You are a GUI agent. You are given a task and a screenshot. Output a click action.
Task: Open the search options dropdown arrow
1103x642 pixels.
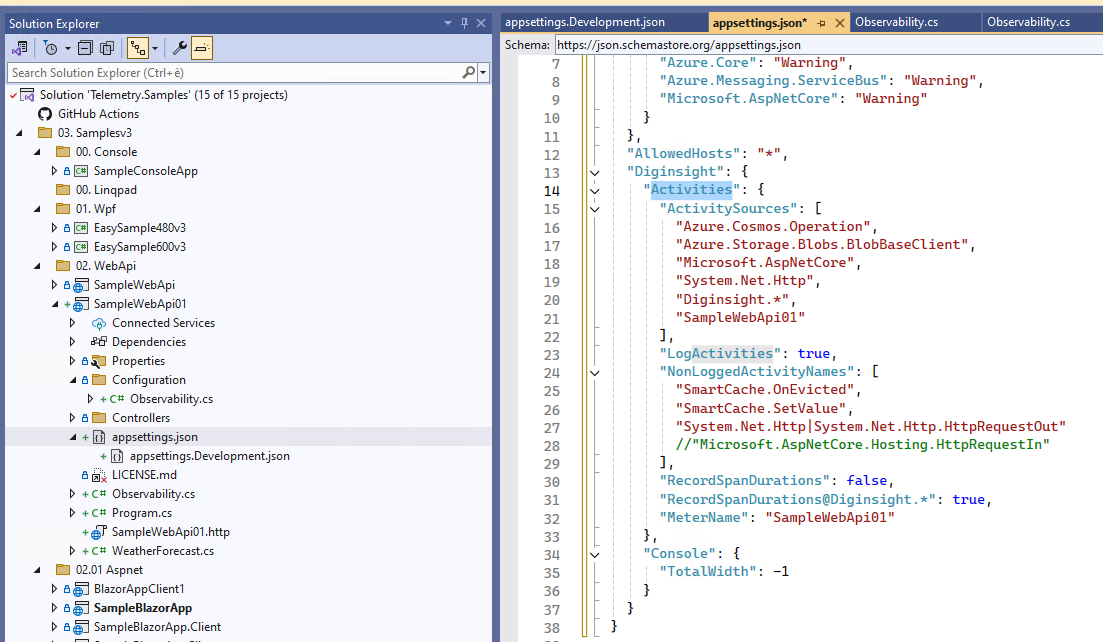[x=484, y=73]
